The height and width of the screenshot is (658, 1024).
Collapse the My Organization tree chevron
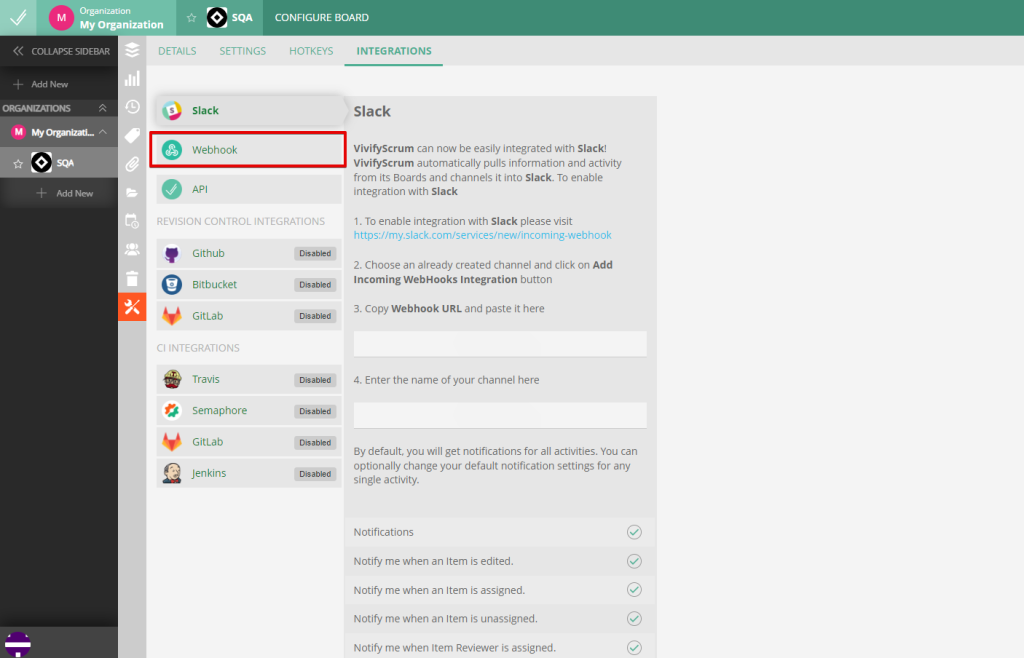tap(103, 132)
